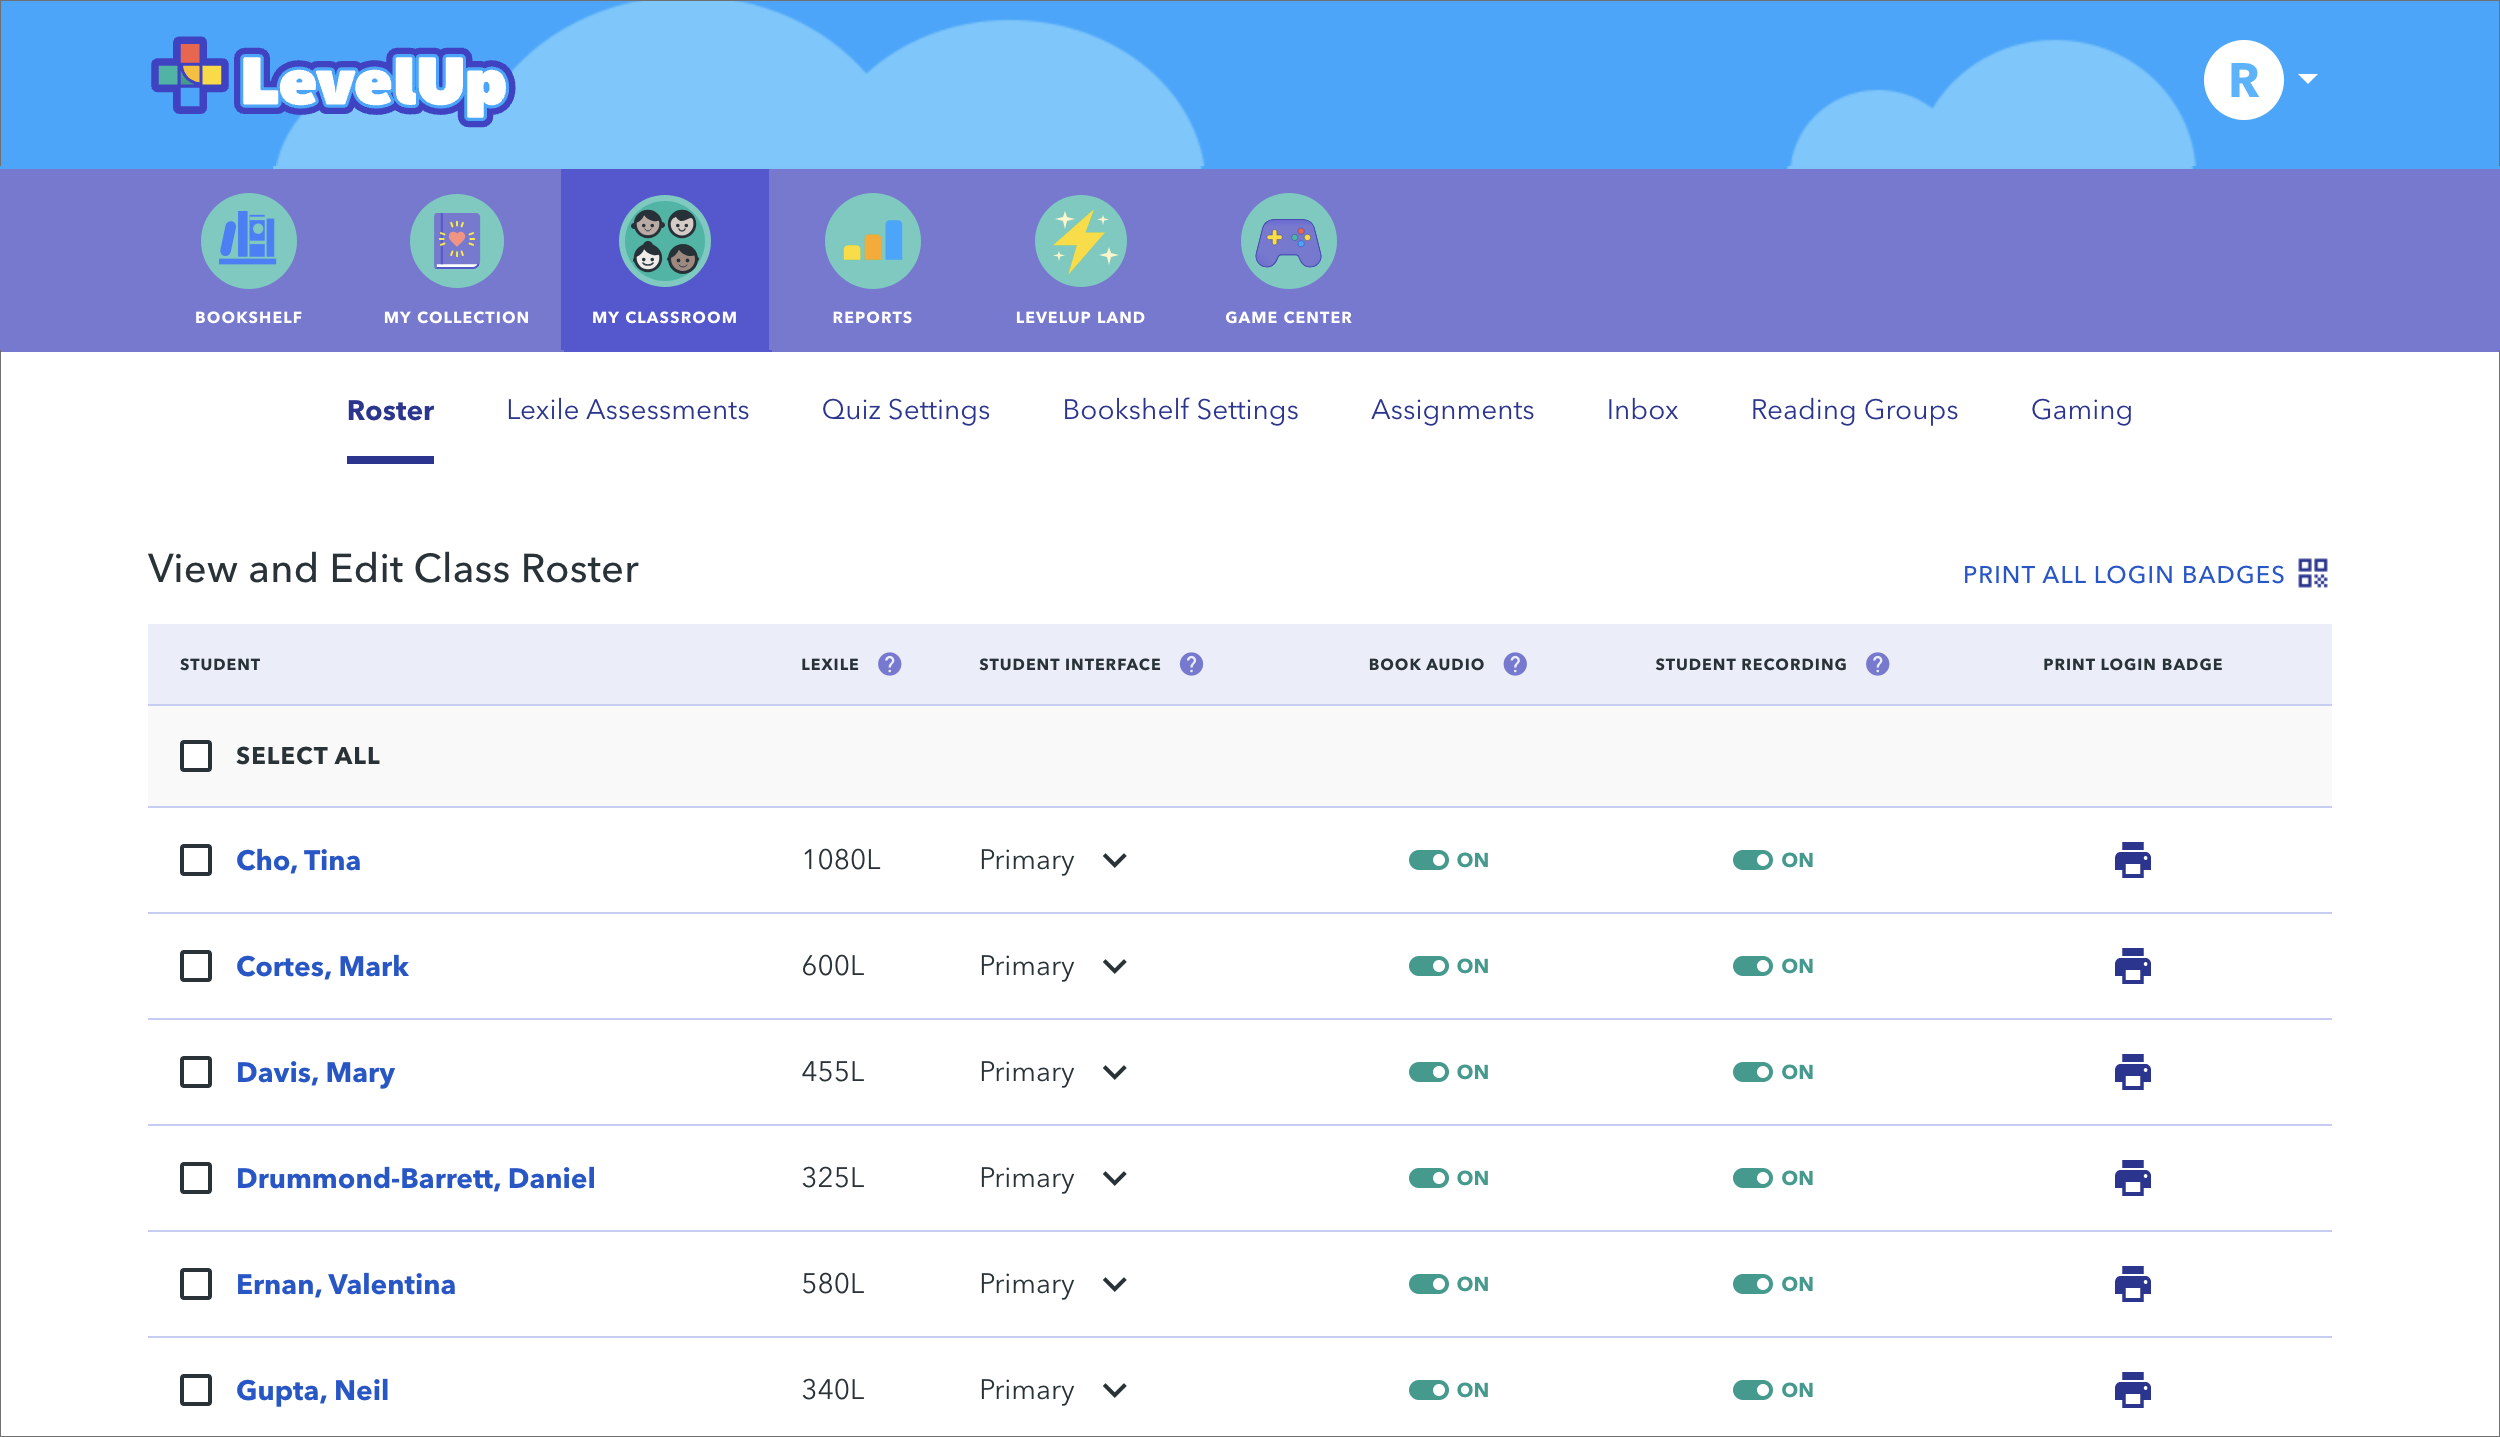Expand Student Interface dropdown for Cho, Tina

click(x=1114, y=860)
